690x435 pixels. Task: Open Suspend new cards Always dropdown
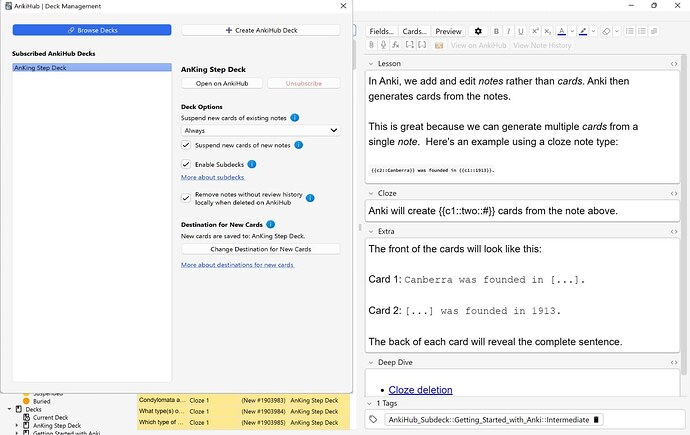pyautogui.click(x=261, y=130)
